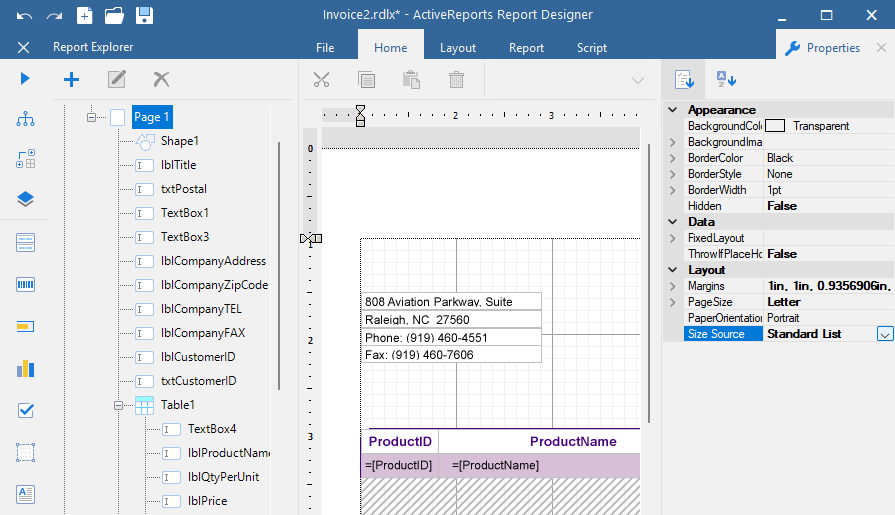Collapse the Appearance property category

[673, 110]
